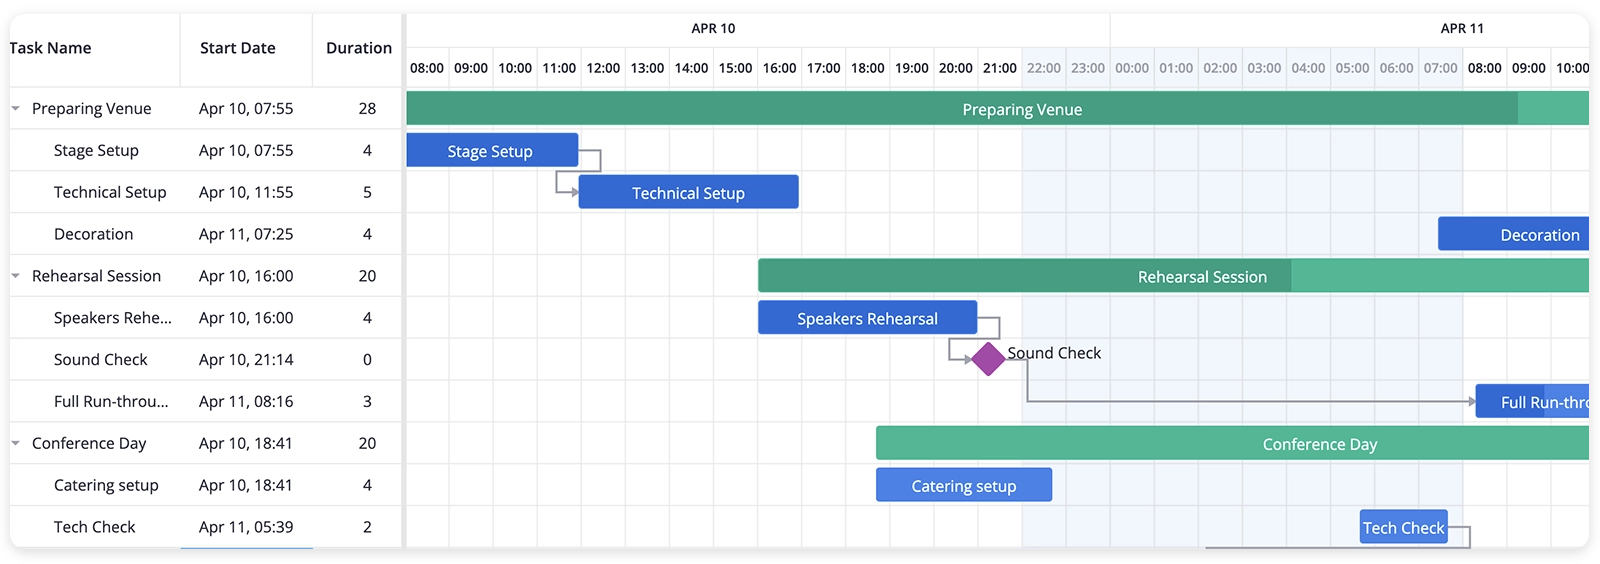Click duration value 28 for Preparing Venue
The image size is (1600, 564).
tap(367, 108)
